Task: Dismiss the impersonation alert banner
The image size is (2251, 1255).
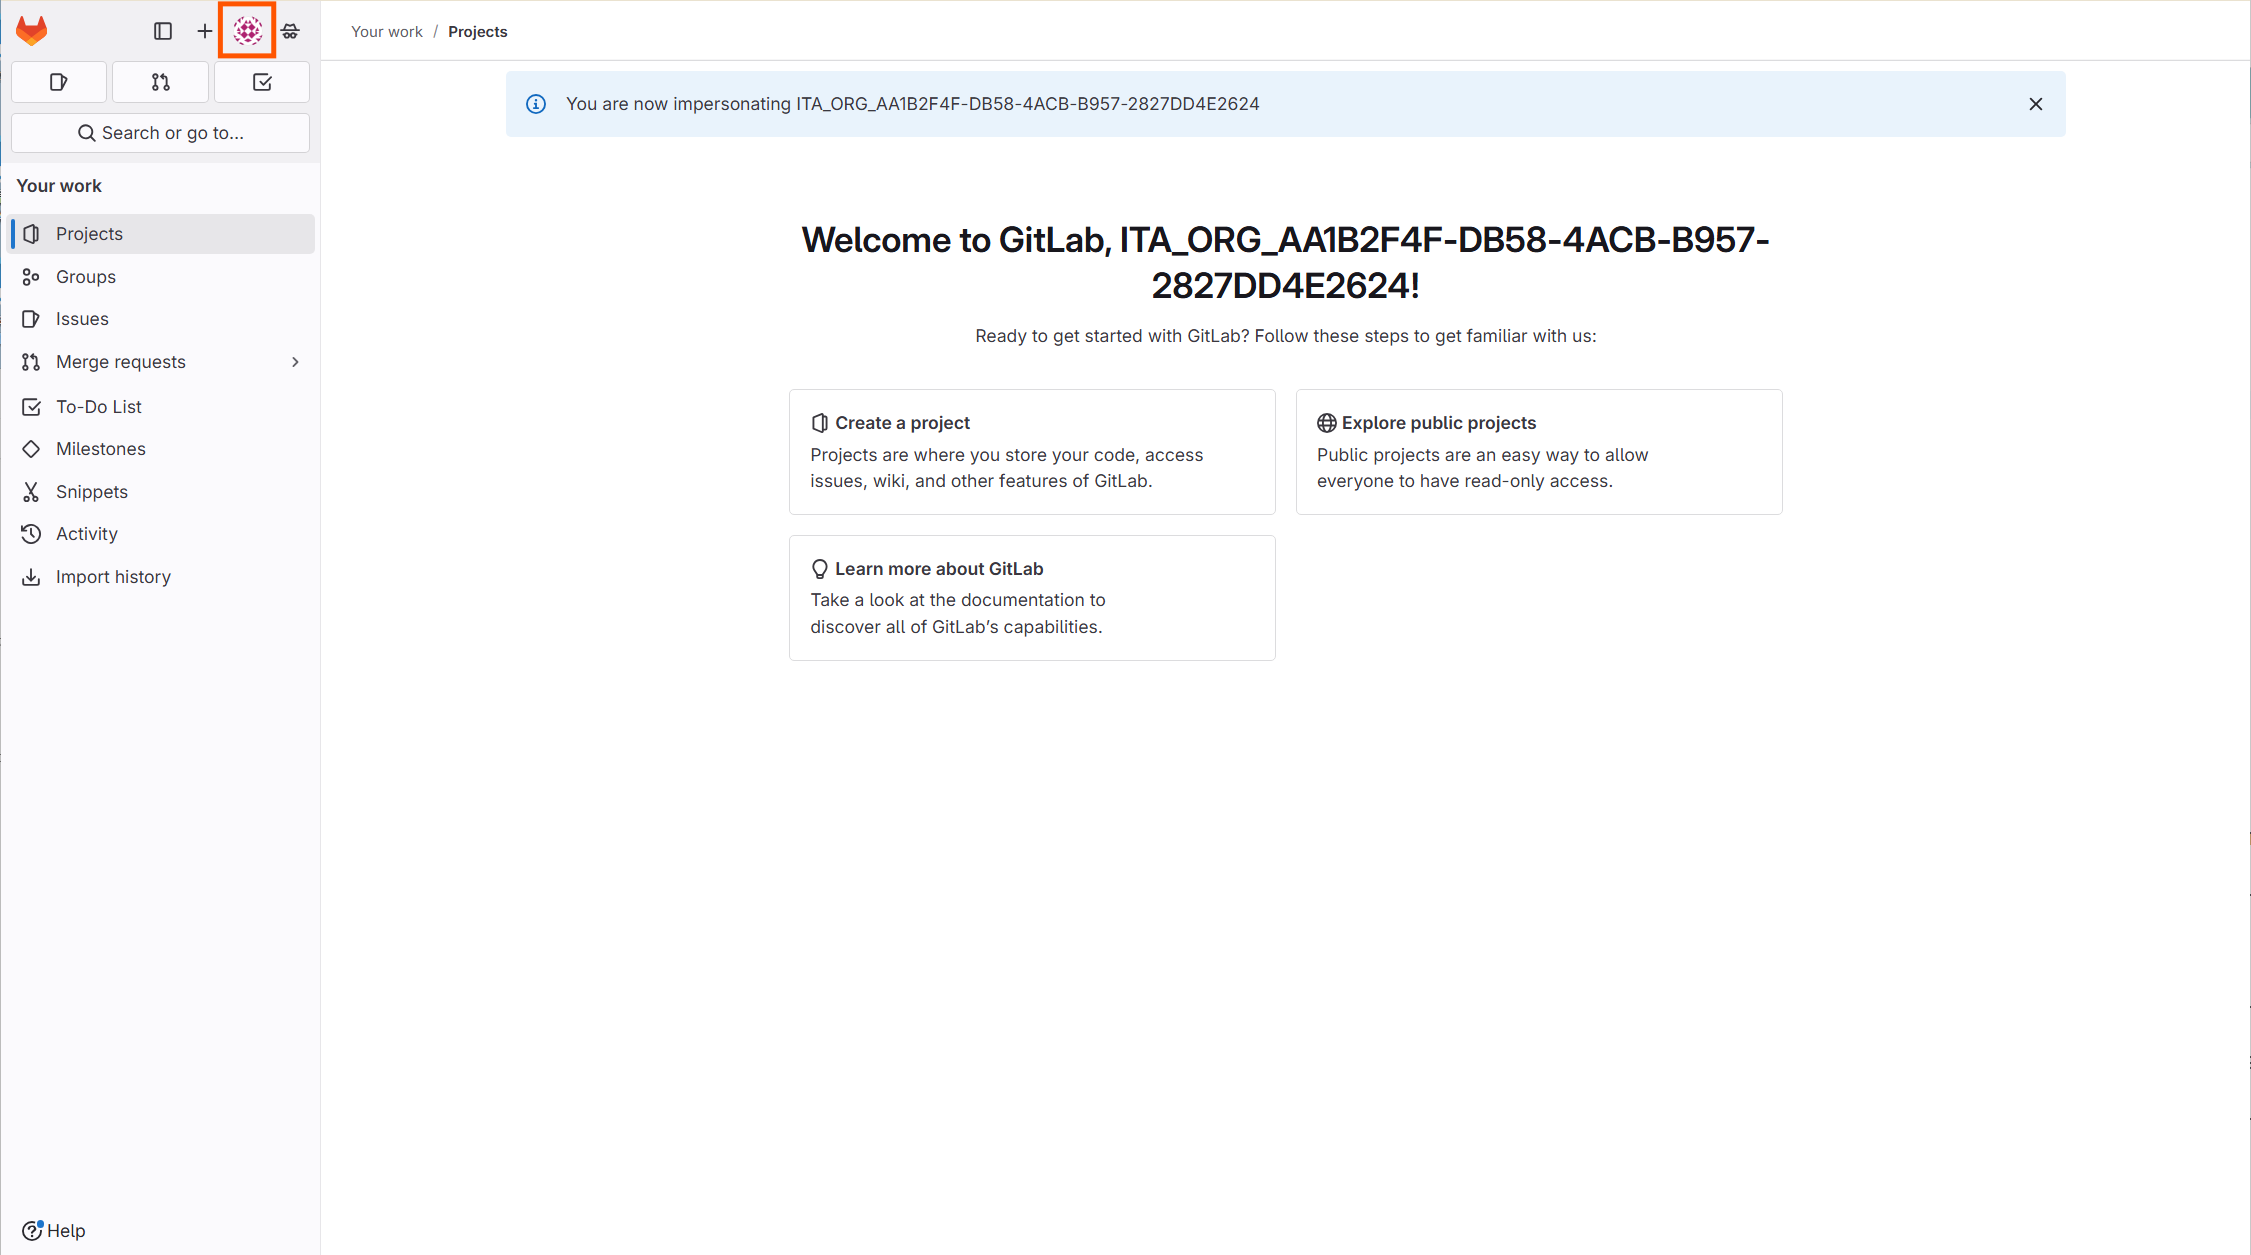Action: tap(2035, 104)
